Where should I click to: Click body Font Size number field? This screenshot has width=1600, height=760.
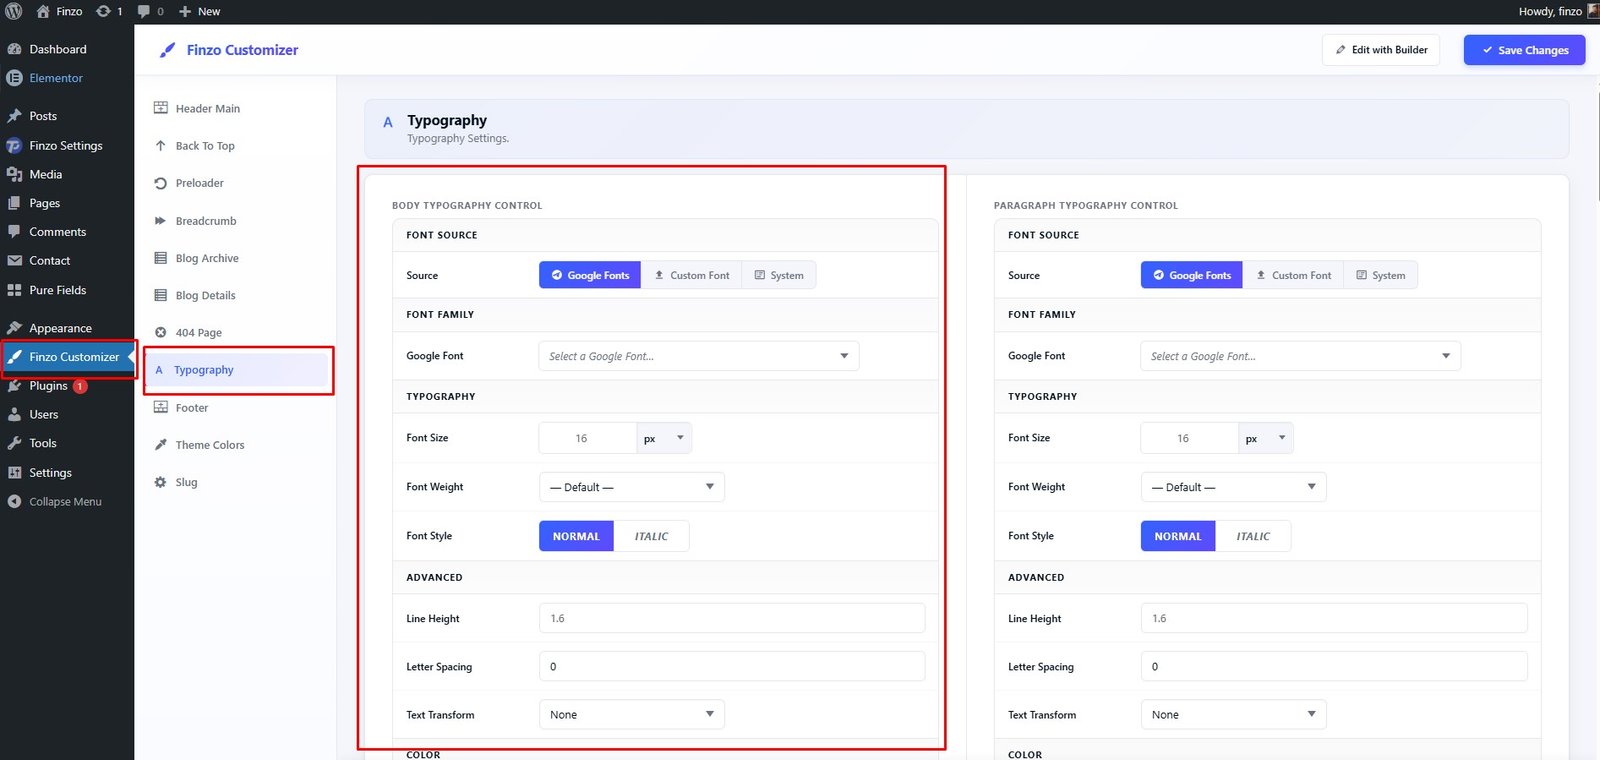pos(588,438)
